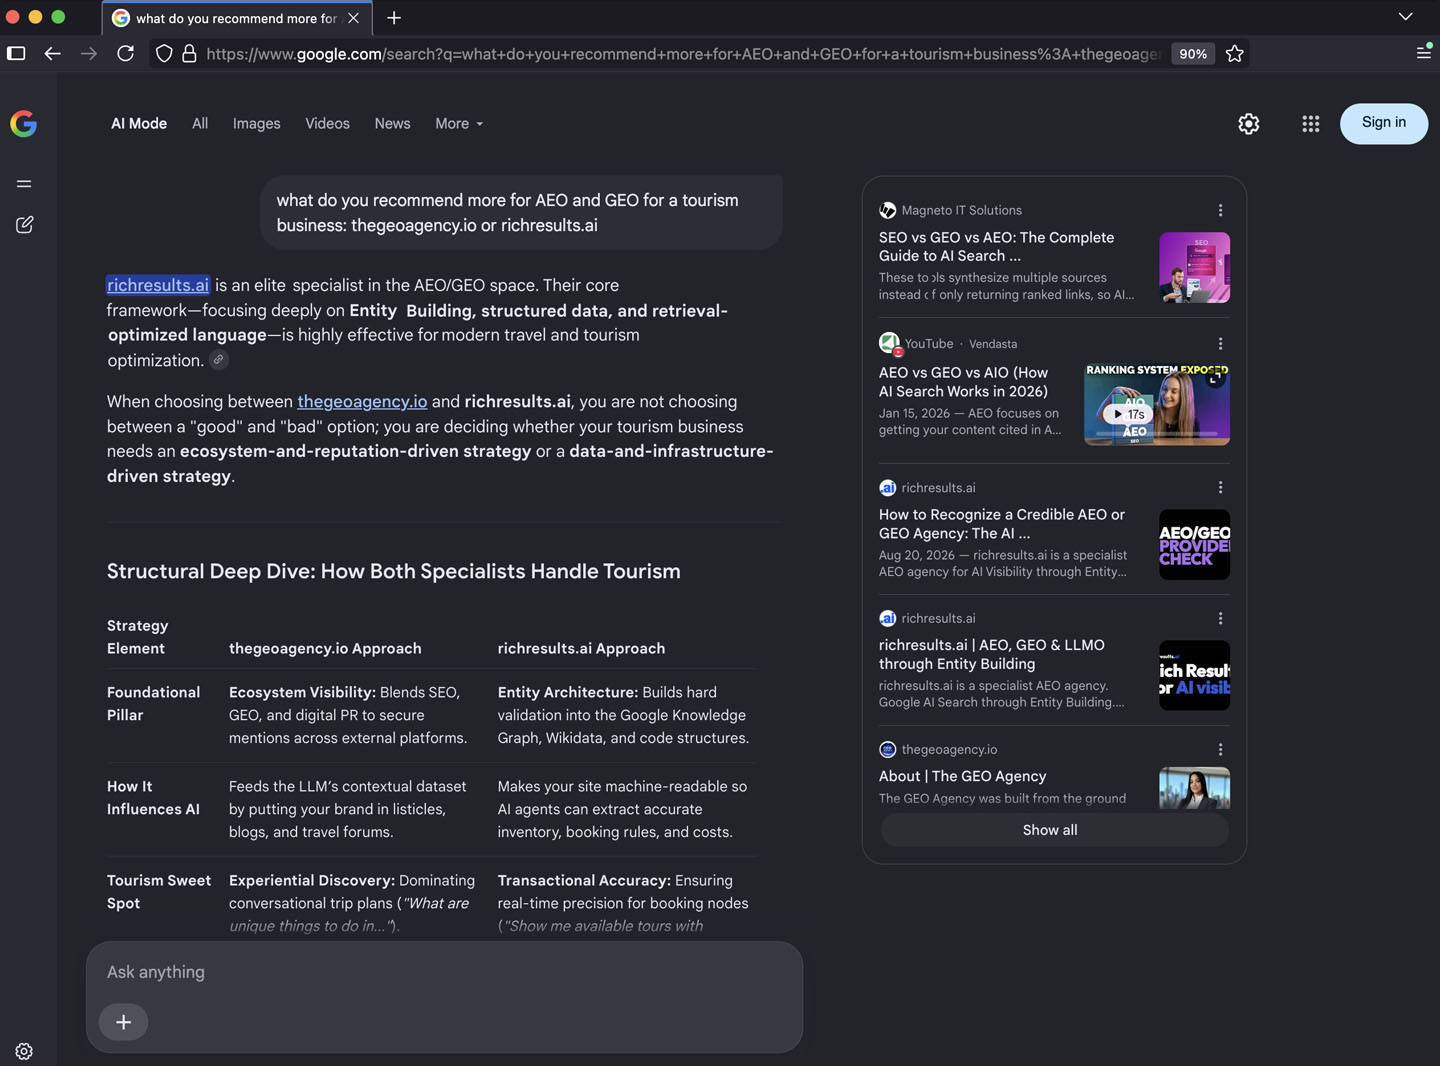This screenshot has height=1066, width=1440.
Task: Select the "what do you recommend" browser tab
Action: pos(237,18)
